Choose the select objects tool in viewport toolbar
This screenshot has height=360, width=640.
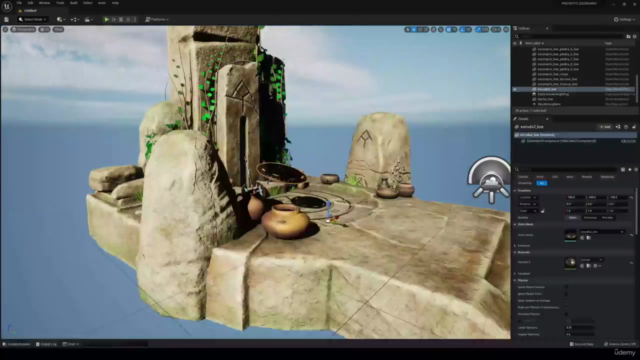point(407,30)
